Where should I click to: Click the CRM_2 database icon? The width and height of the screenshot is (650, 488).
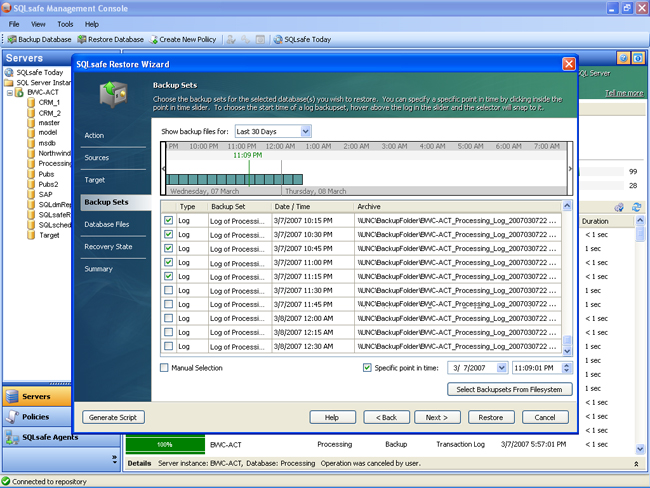[31, 113]
